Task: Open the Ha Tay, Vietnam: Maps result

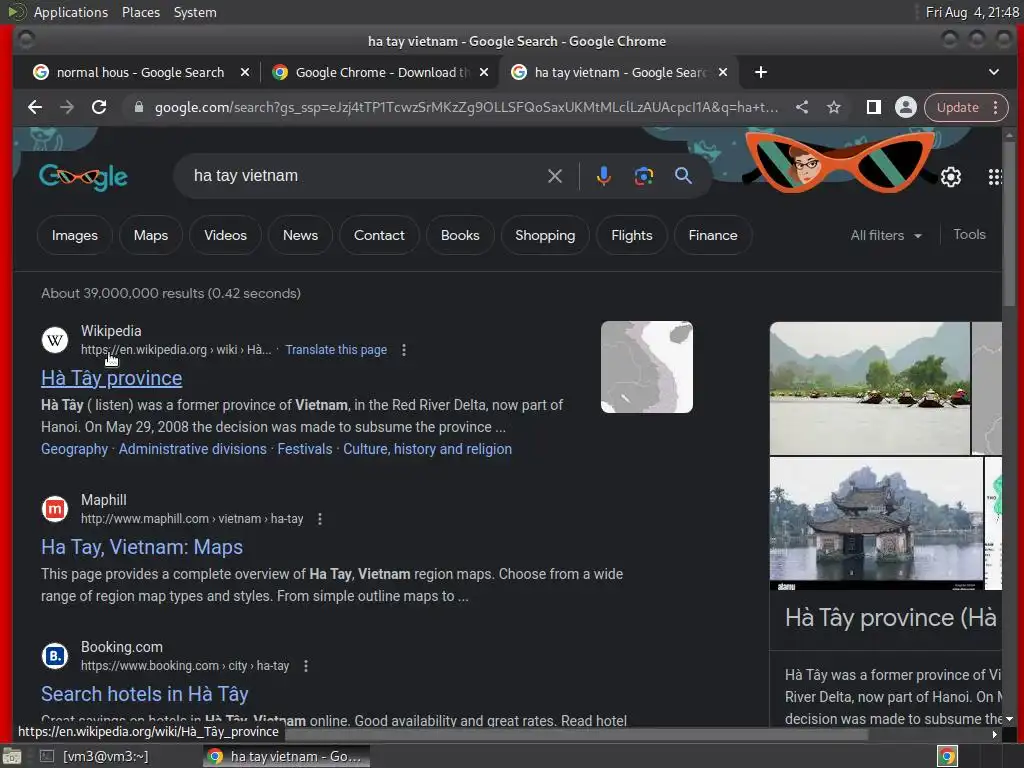Action: pos(142,547)
